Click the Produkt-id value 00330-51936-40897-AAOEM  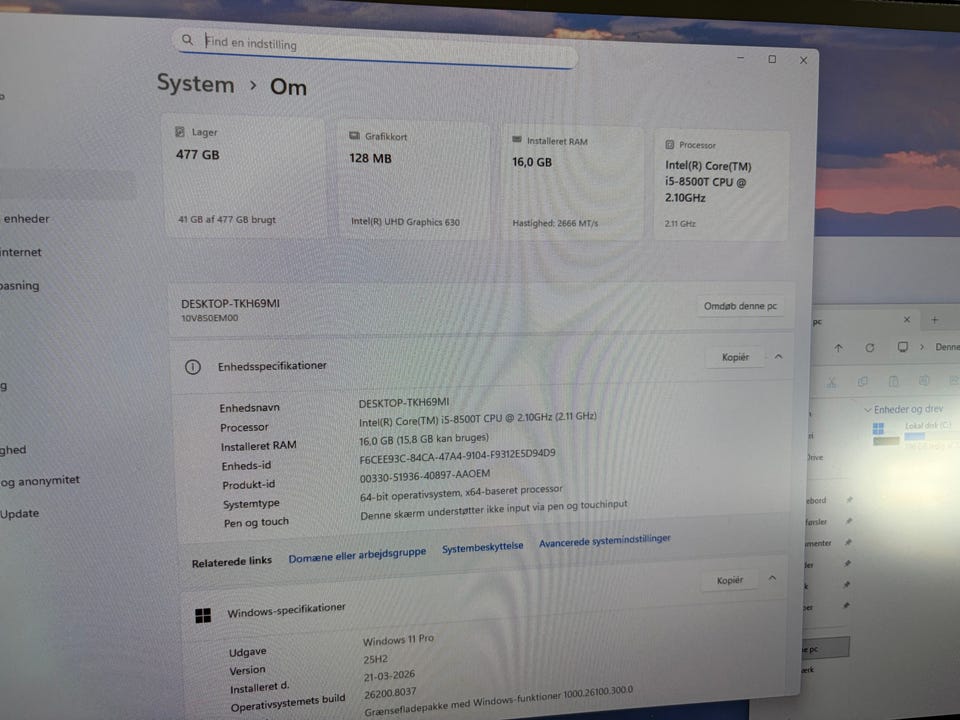click(x=424, y=476)
